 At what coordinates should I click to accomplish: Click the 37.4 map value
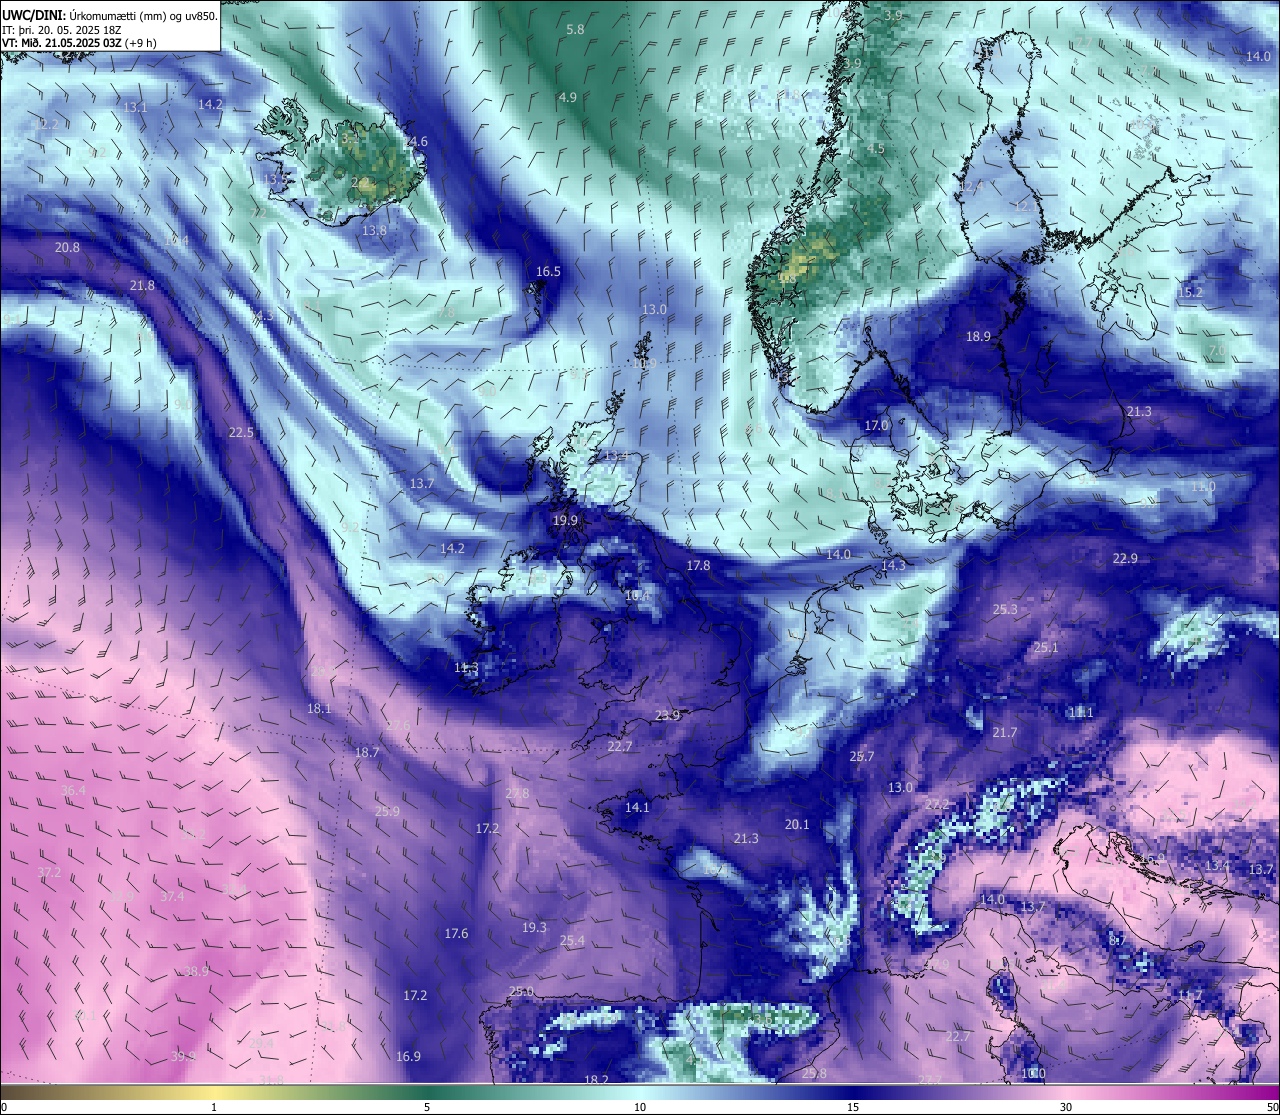pos(172,896)
